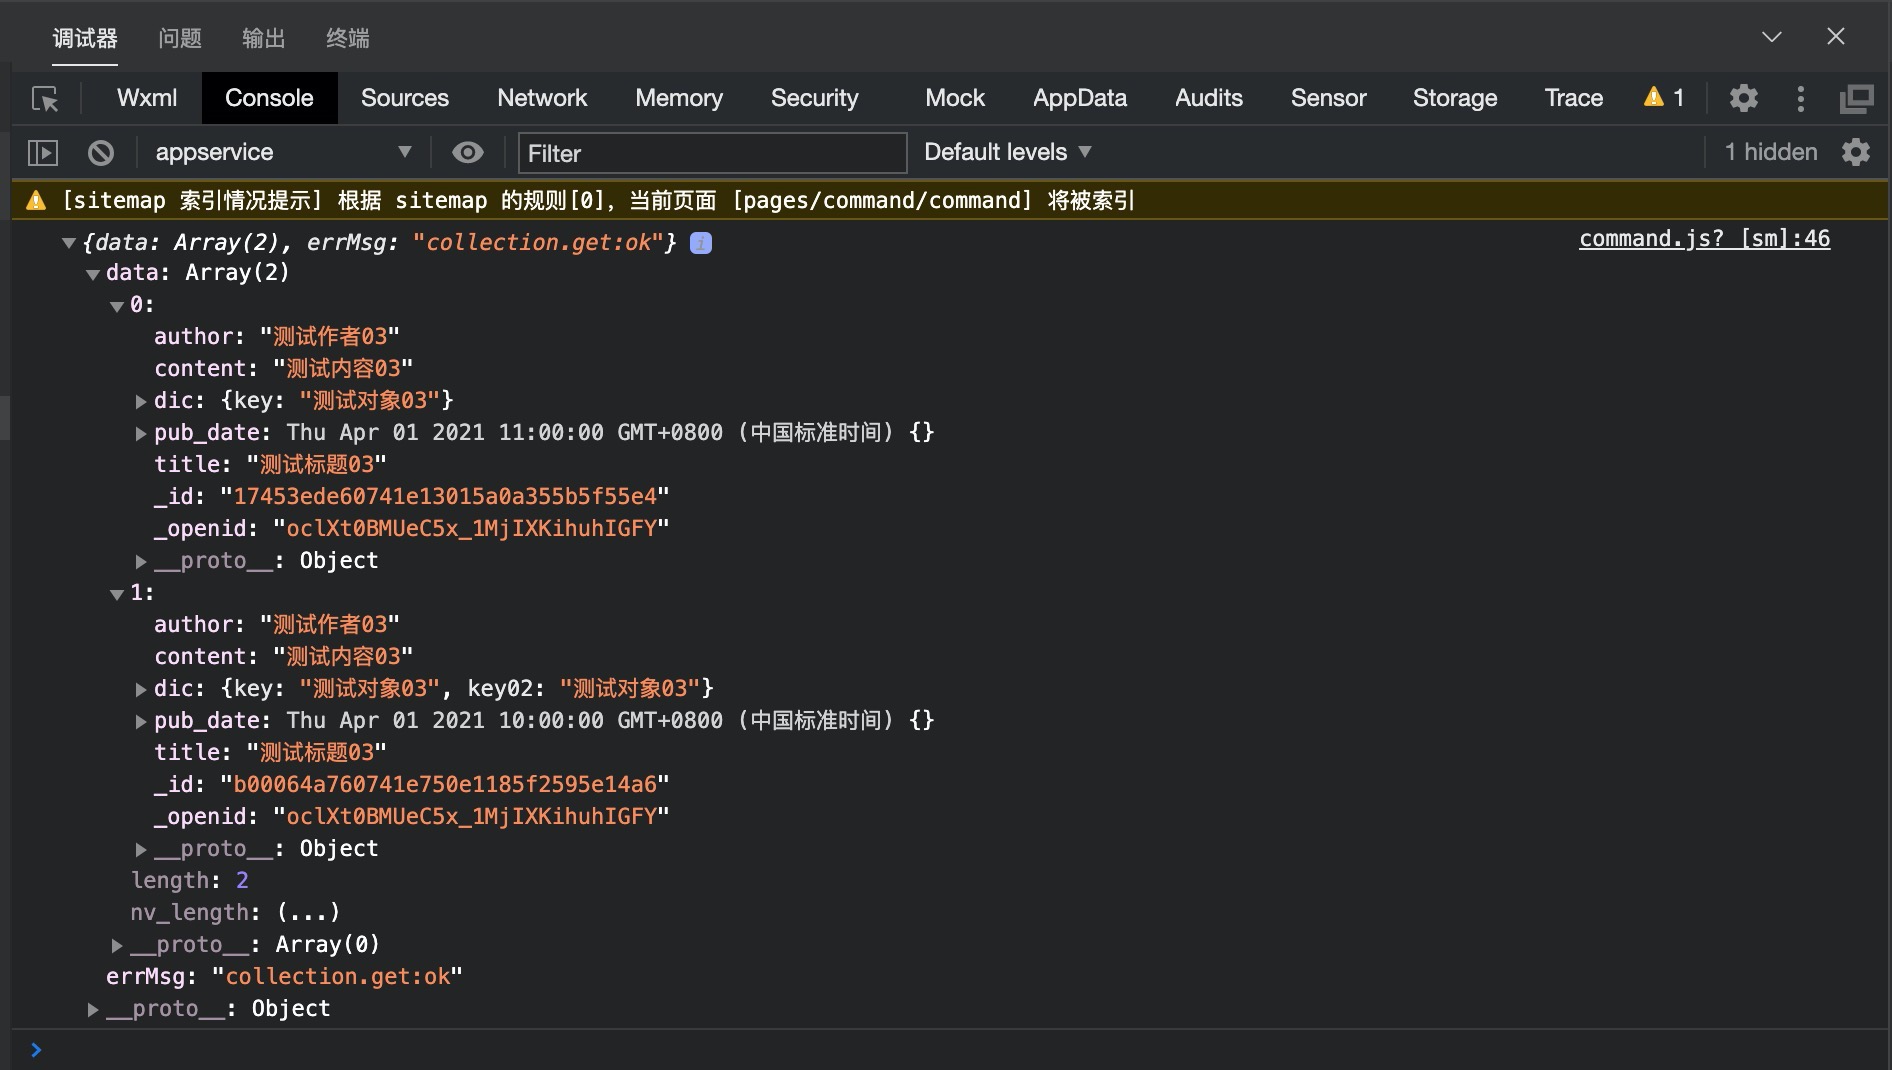Focus the console Filter input field
Image resolution: width=1892 pixels, height=1070 pixels.
[712, 153]
